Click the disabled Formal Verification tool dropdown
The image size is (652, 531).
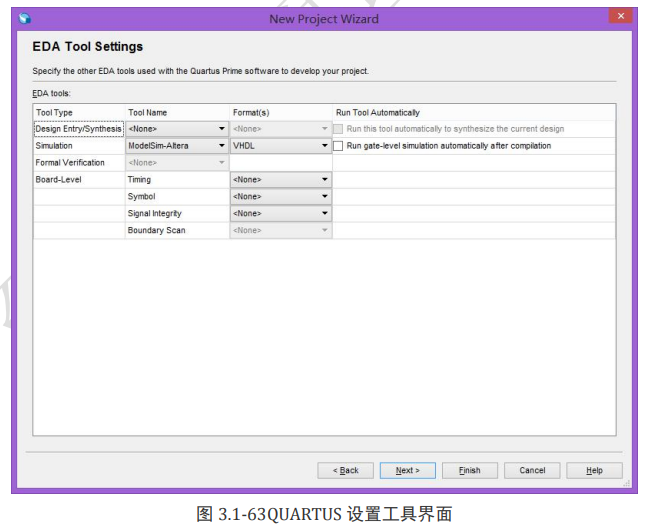point(177,163)
